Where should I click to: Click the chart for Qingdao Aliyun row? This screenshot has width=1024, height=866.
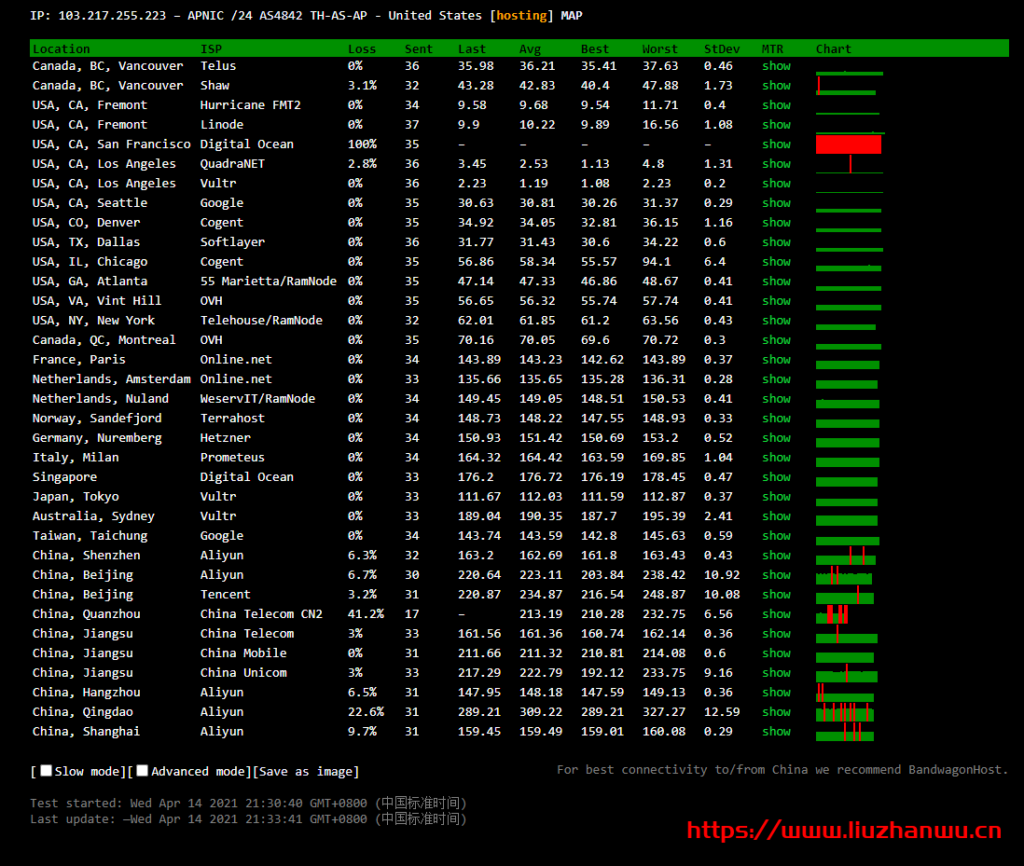(846, 713)
